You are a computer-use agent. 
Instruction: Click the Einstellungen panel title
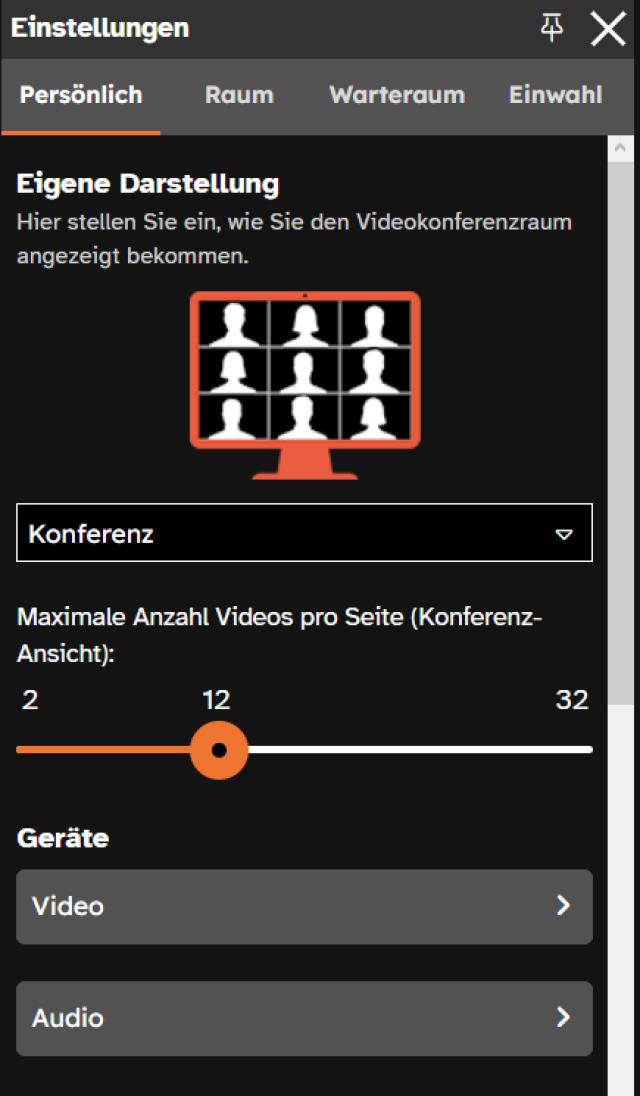tap(100, 28)
